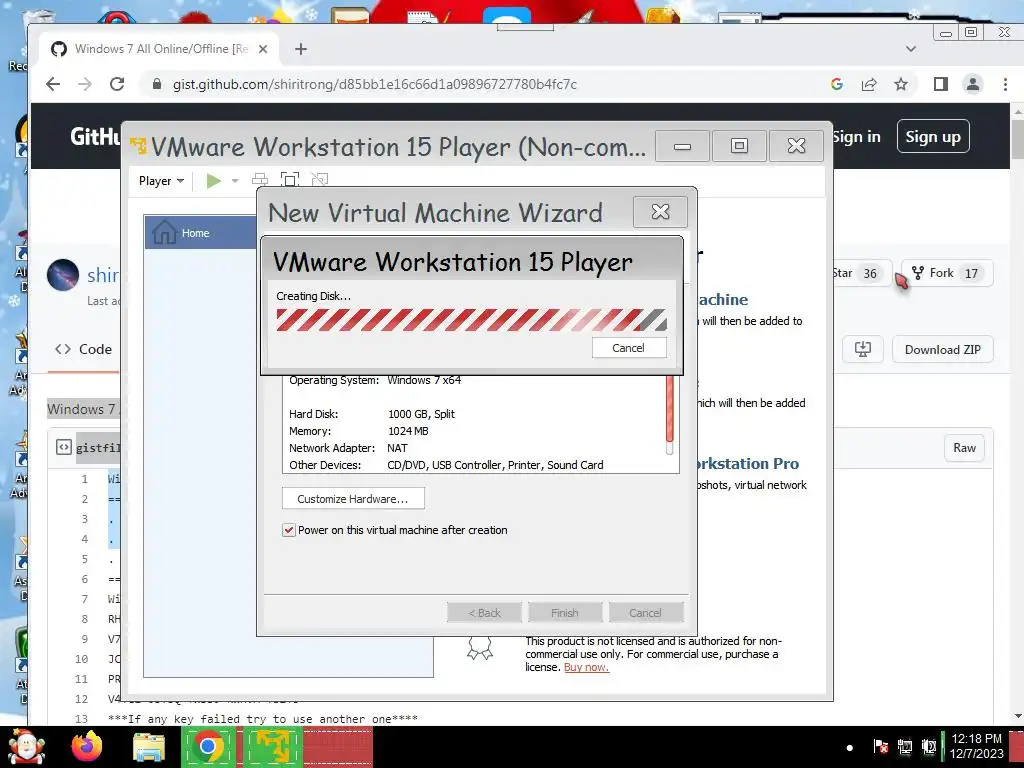This screenshot has width=1024, height=768.
Task: Click Download ZIP button
Action: [x=942, y=349]
